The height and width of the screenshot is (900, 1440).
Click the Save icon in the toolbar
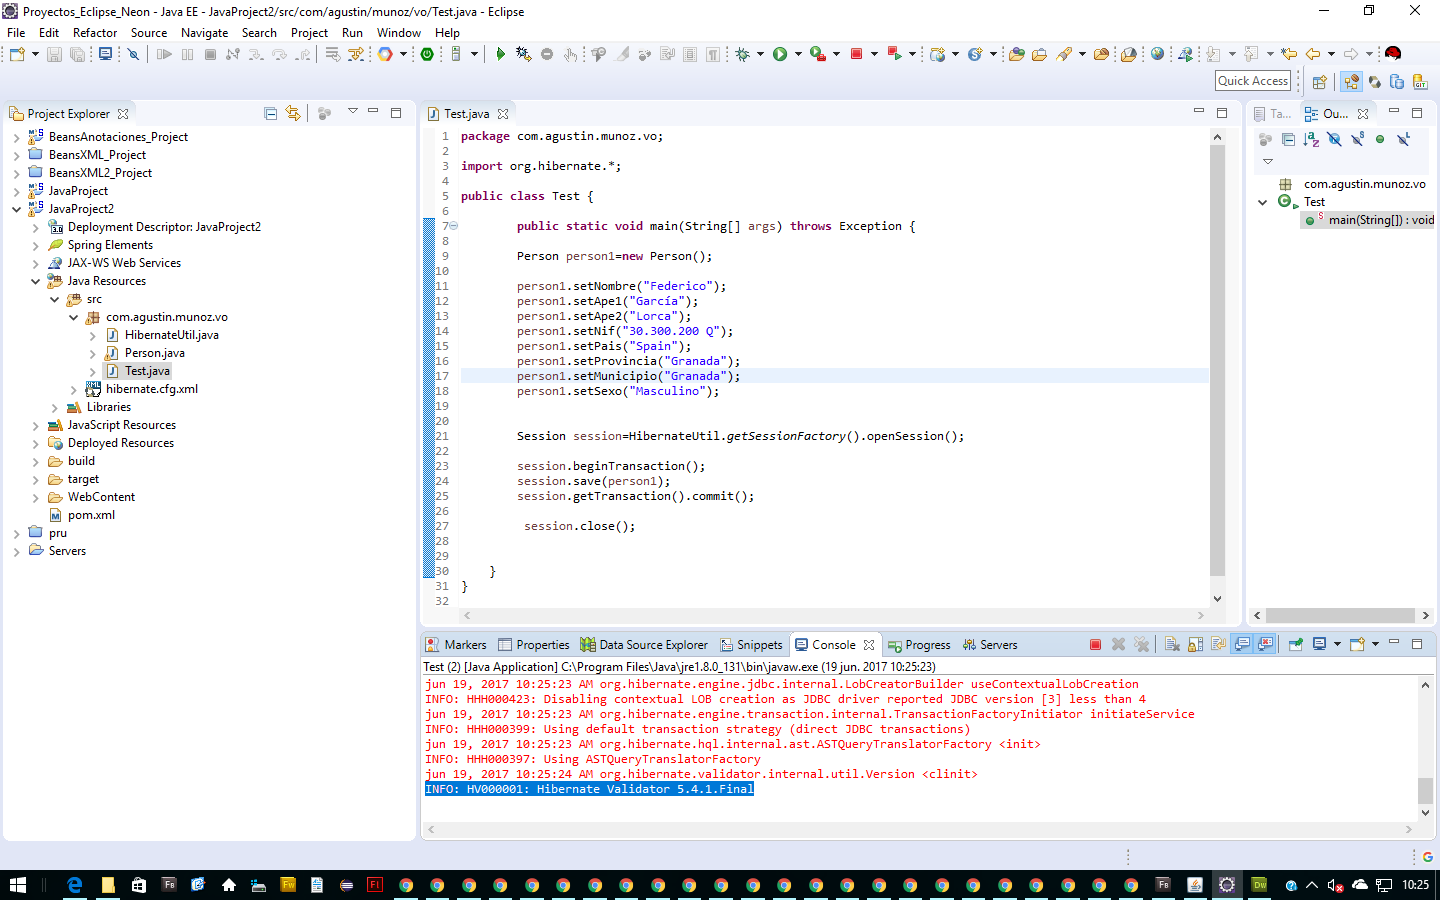(x=54, y=54)
